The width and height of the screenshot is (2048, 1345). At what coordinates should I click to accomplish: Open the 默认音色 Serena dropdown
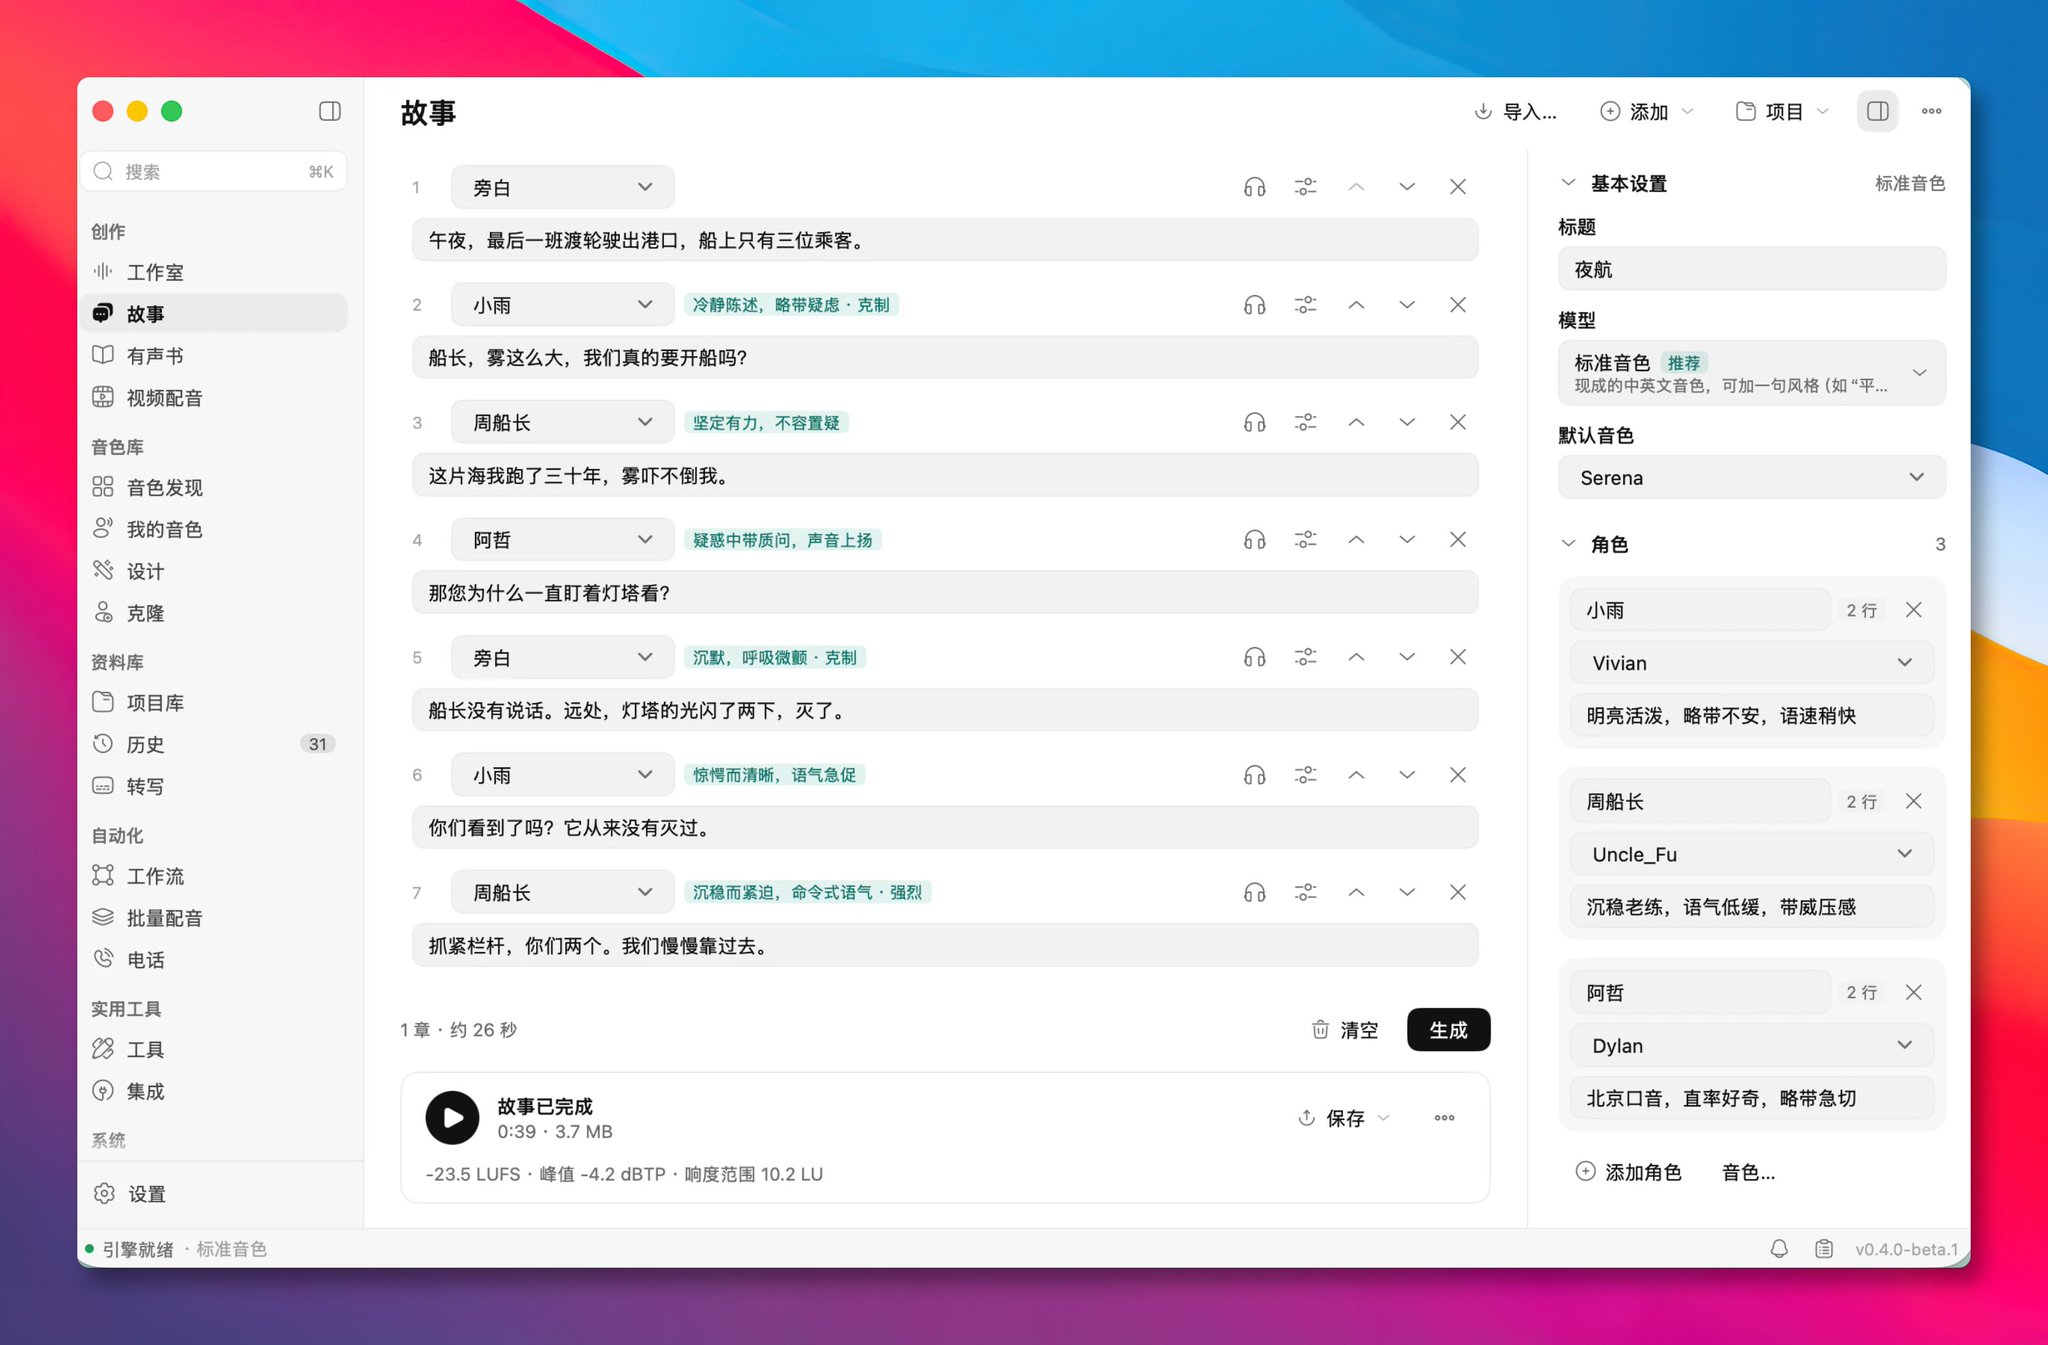[x=1751, y=477]
